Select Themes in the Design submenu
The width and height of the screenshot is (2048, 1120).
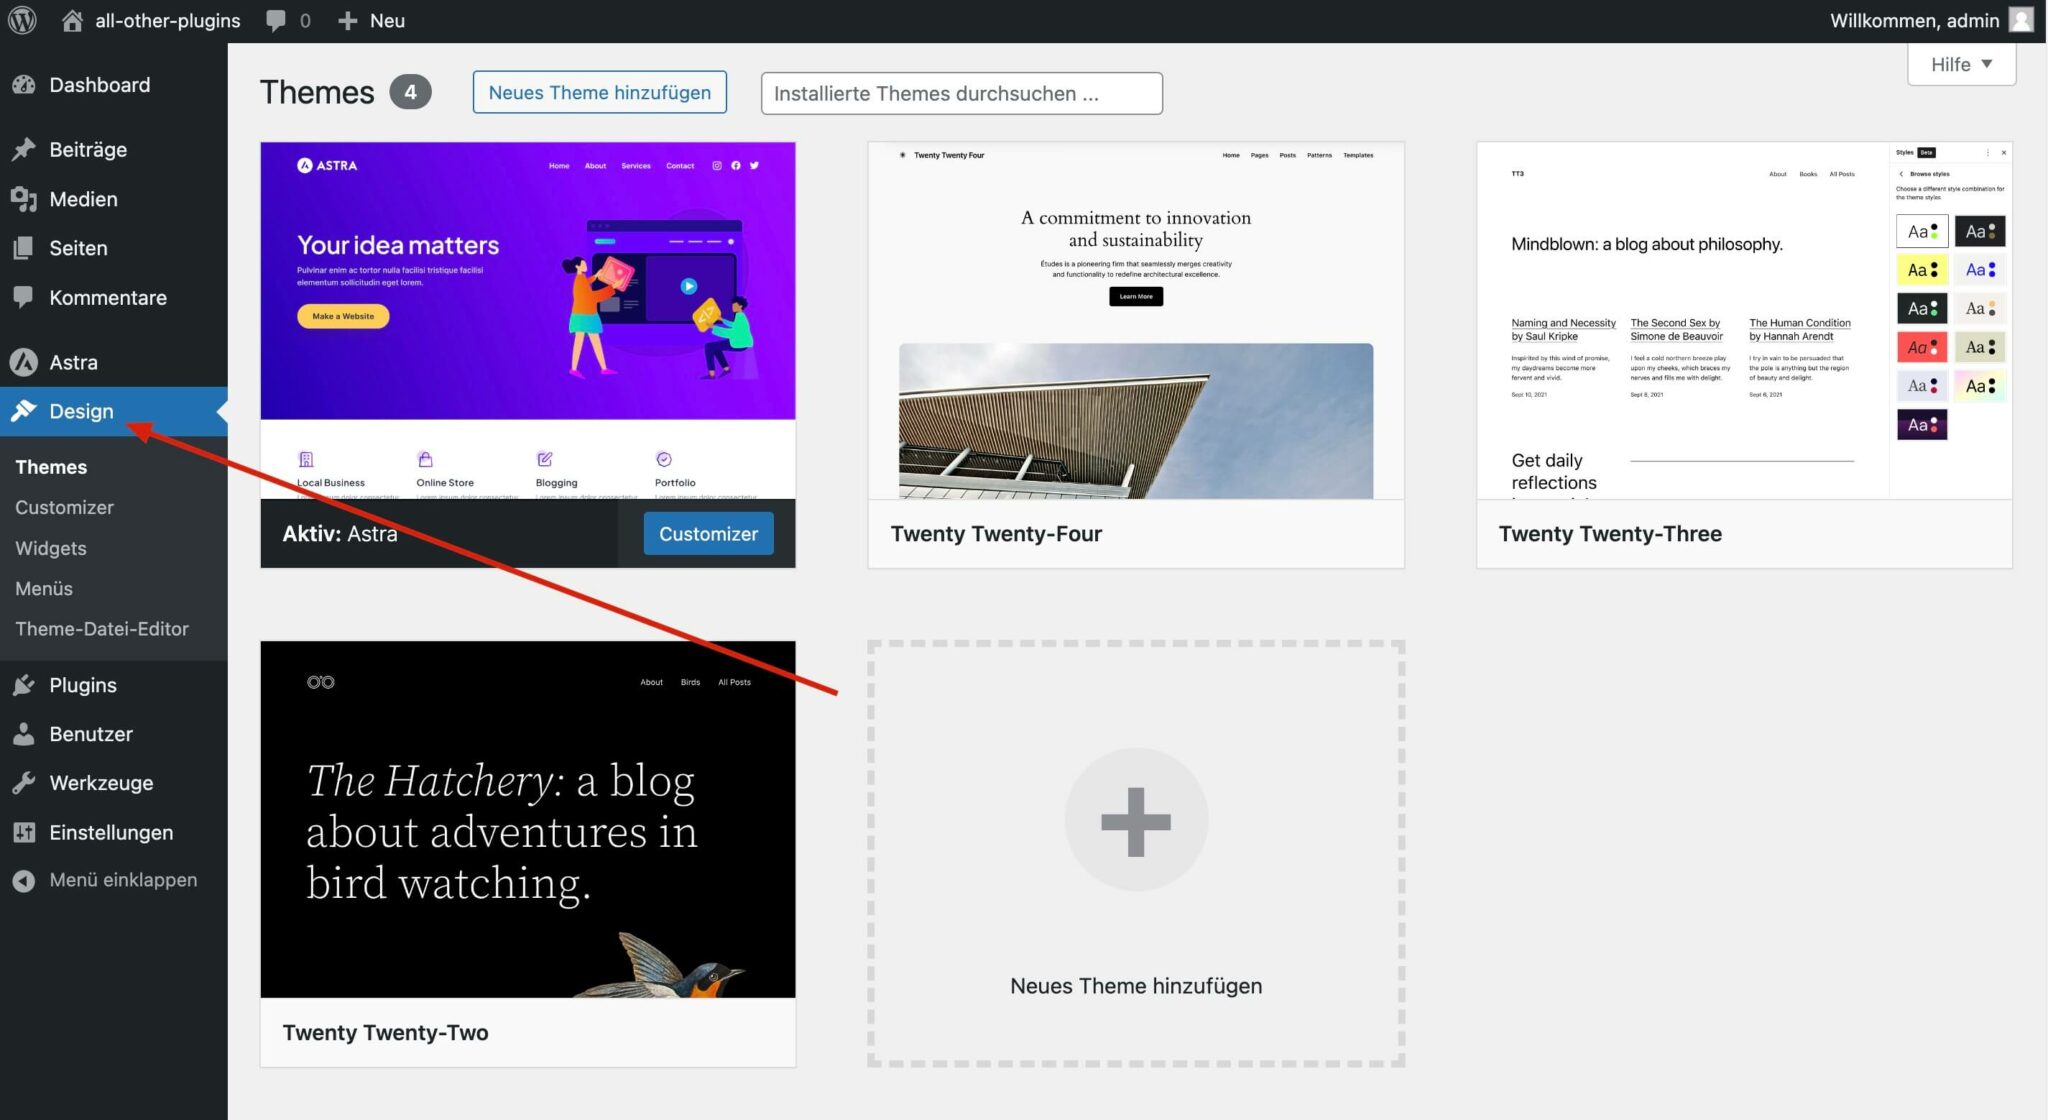51,466
